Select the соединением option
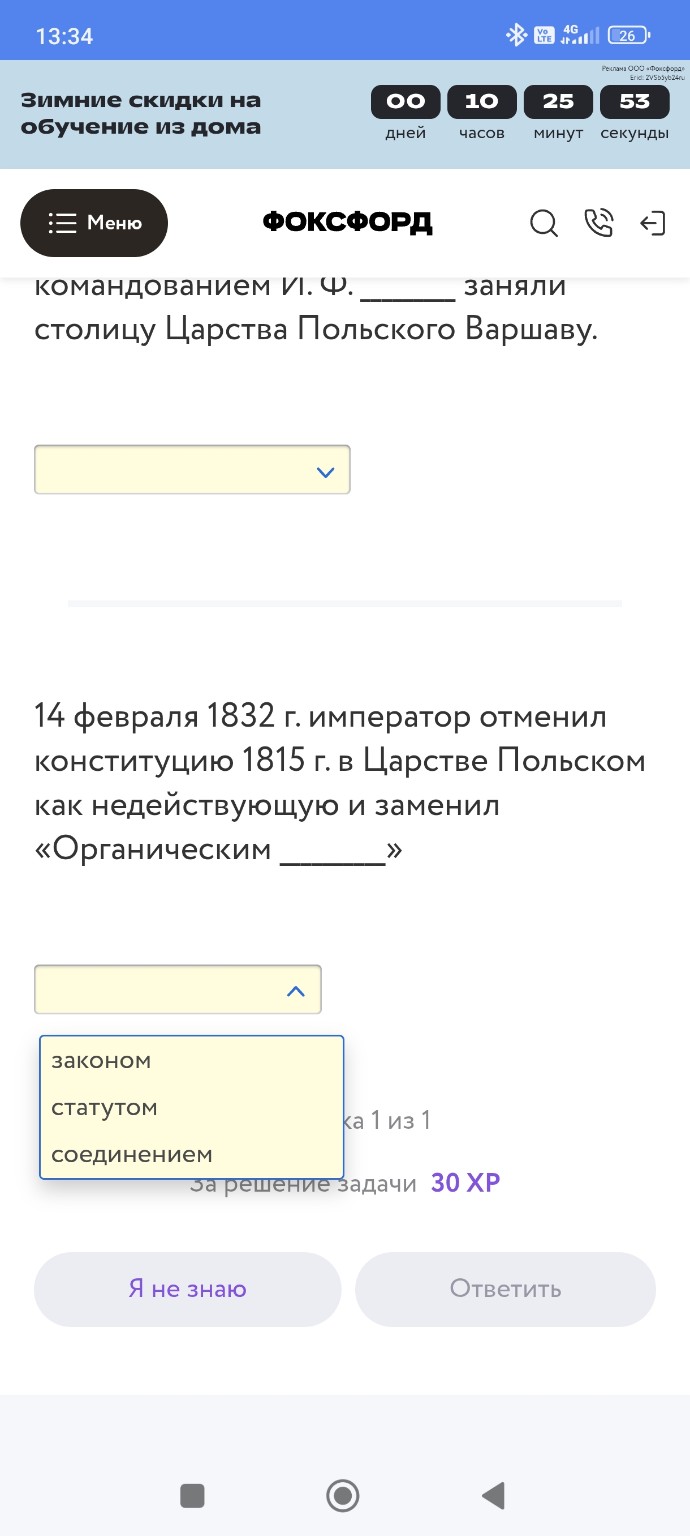This screenshot has height=1536, width=690. 129,1154
